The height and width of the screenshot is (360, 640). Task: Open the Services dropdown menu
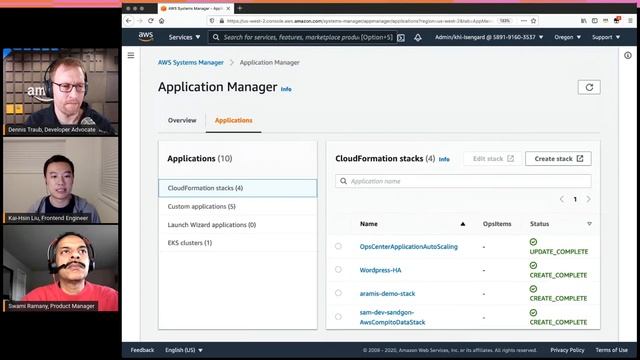[x=184, y=37]
